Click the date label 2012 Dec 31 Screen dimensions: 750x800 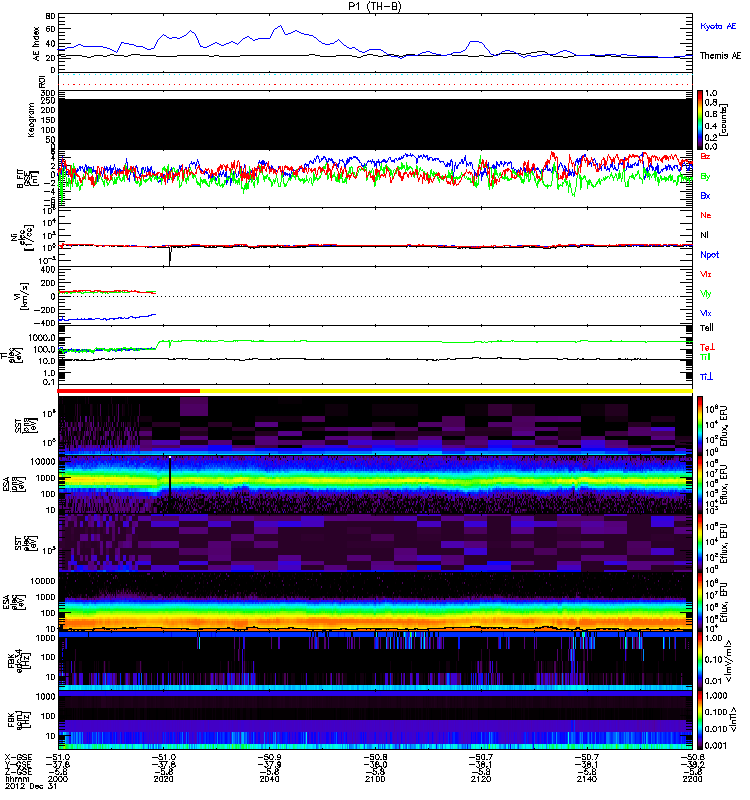tap(31, 786)
